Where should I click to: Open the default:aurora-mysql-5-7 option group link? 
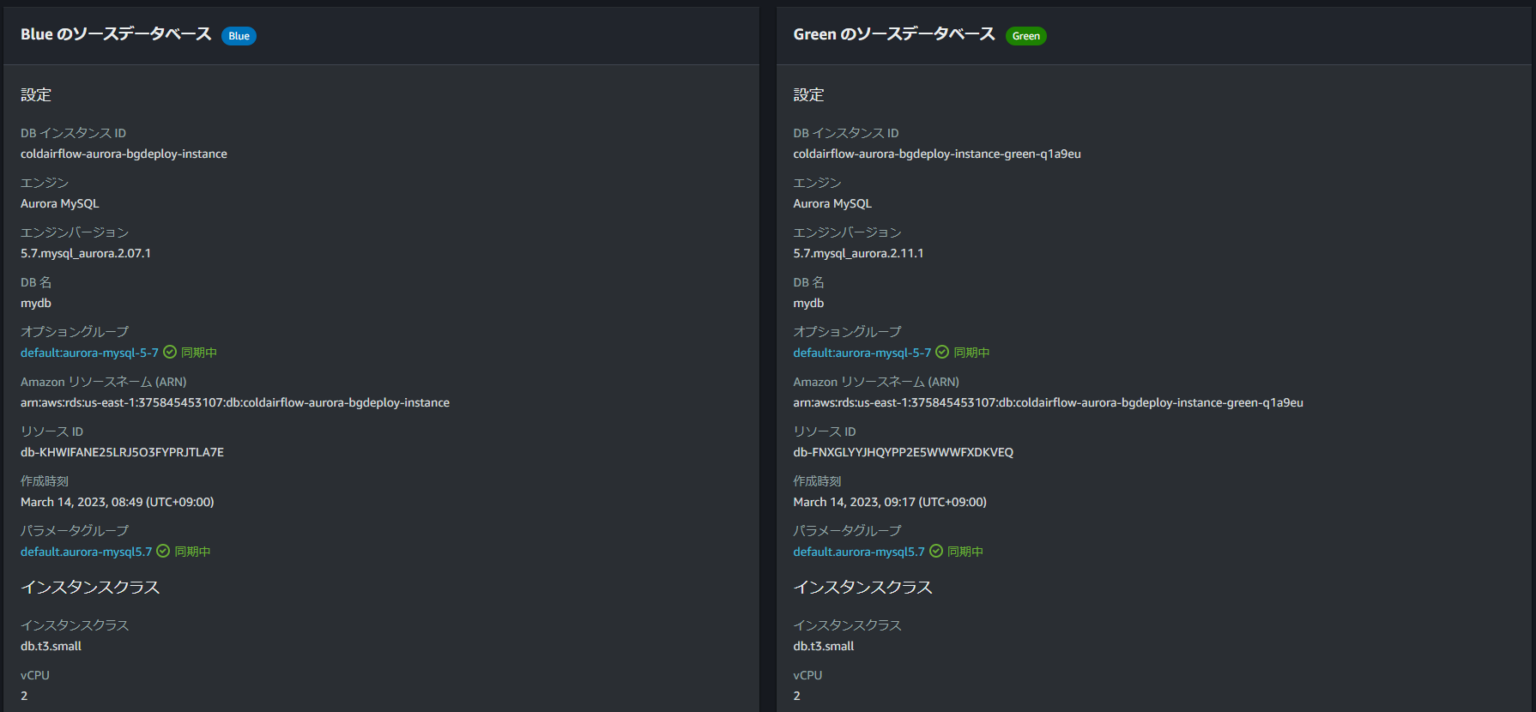click(85, 352)
